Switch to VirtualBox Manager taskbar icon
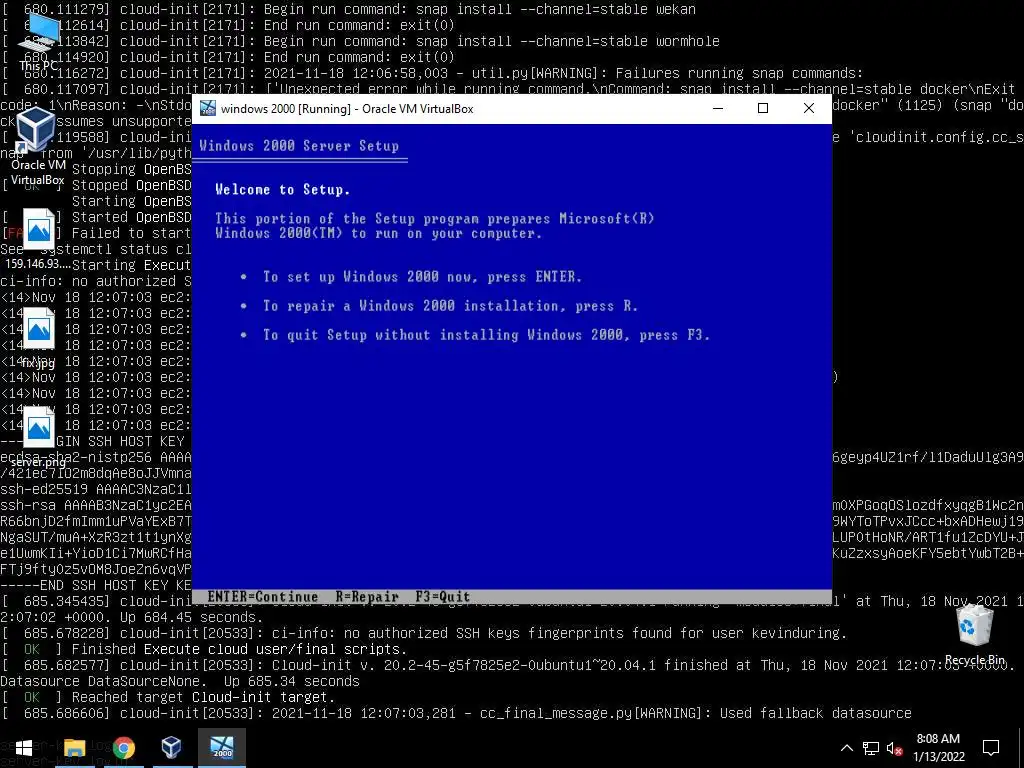Screen dimensions: 1024x768 [x=172, y=748]
